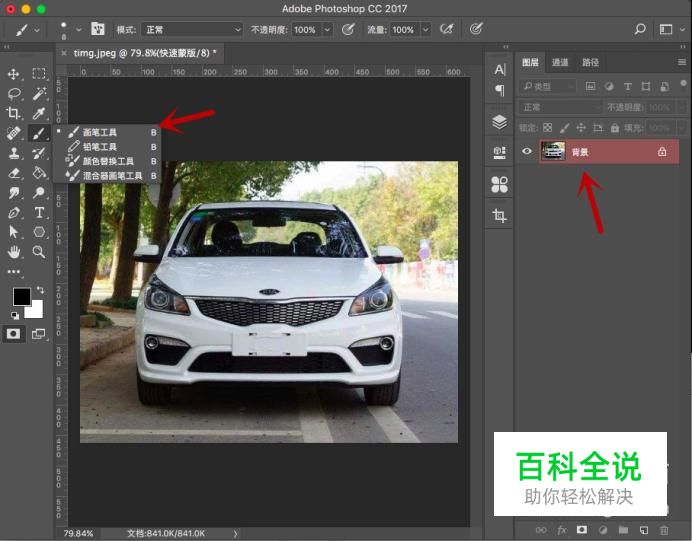
Task: Toggle airbrush build-up effect icon
Action: (447, 29)
